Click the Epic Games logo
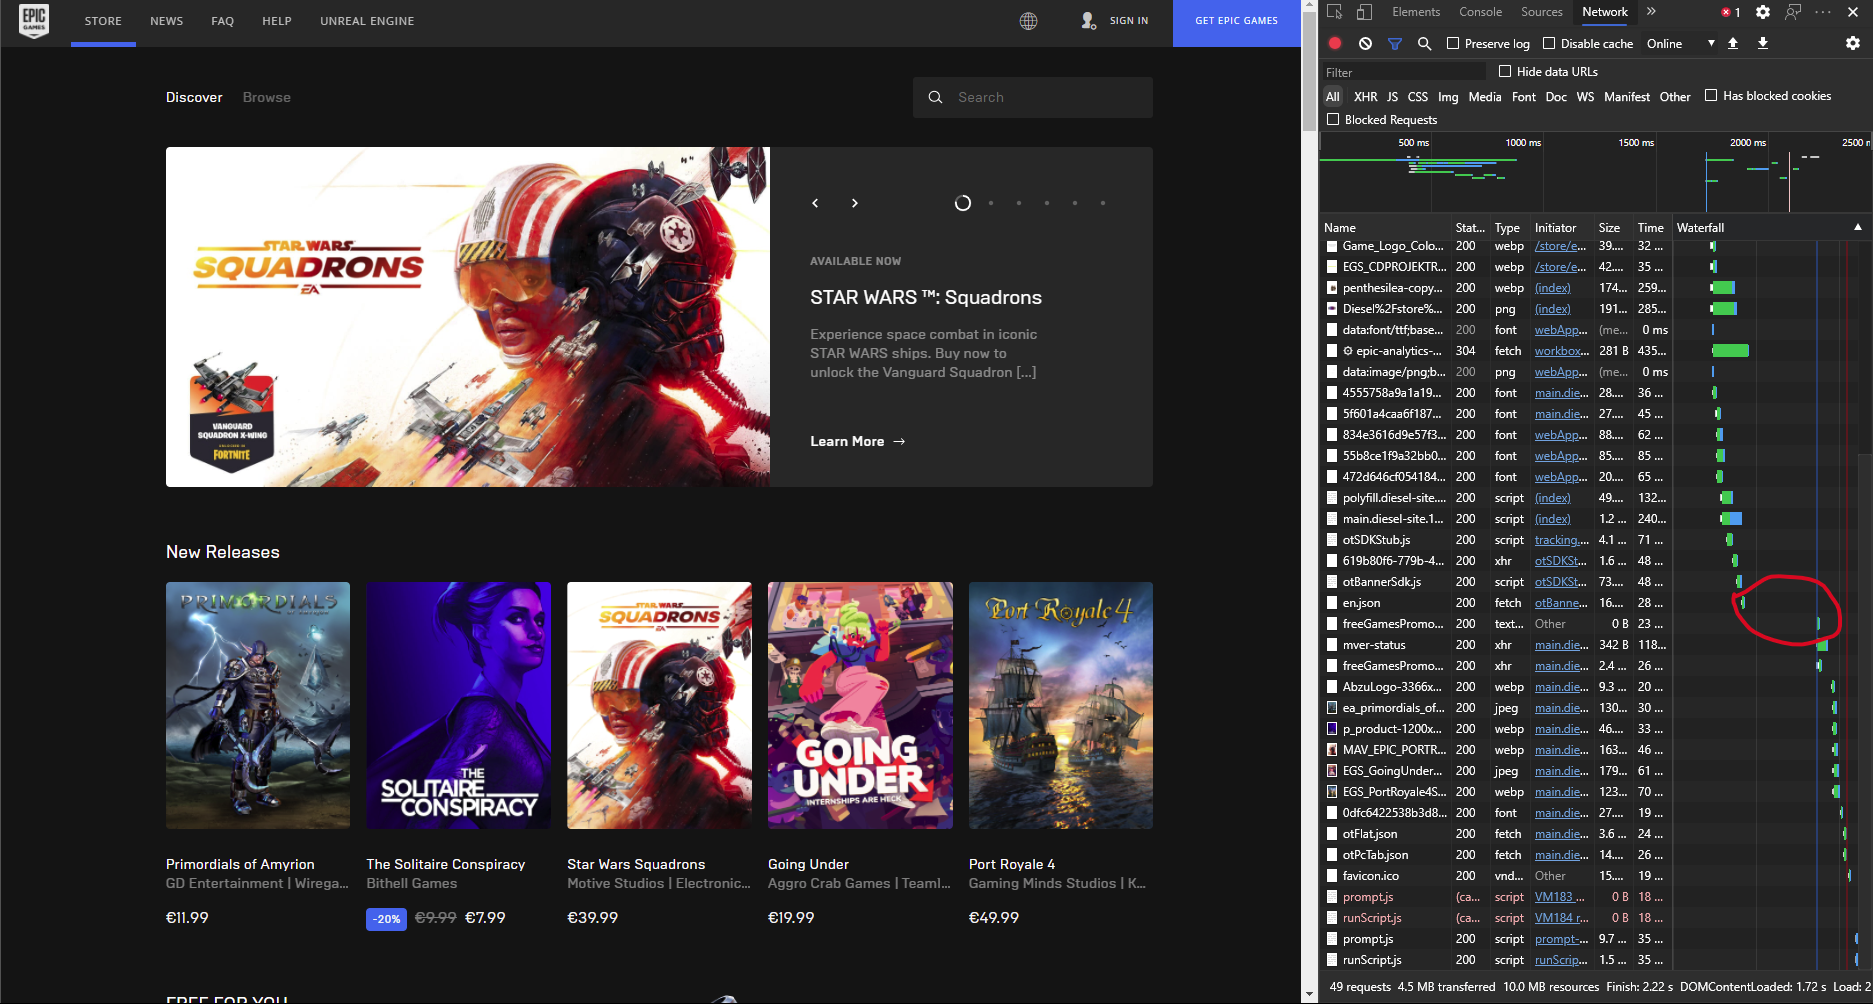 click(x=34, y=21)
